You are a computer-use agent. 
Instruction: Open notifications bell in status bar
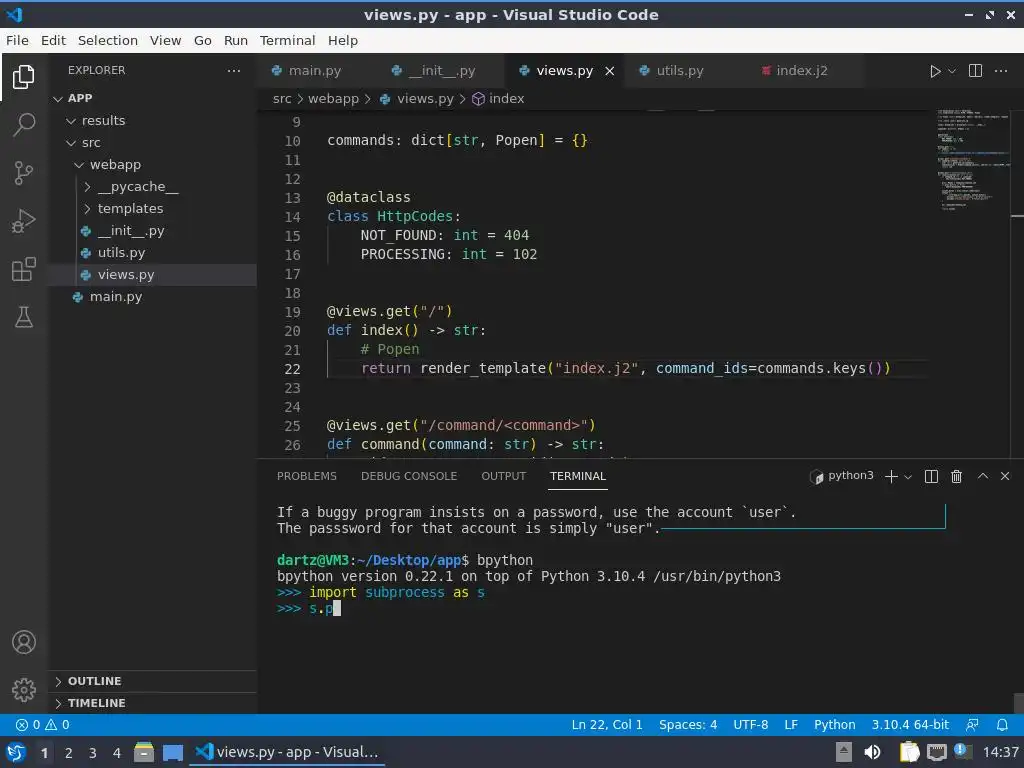point(1002,725)
